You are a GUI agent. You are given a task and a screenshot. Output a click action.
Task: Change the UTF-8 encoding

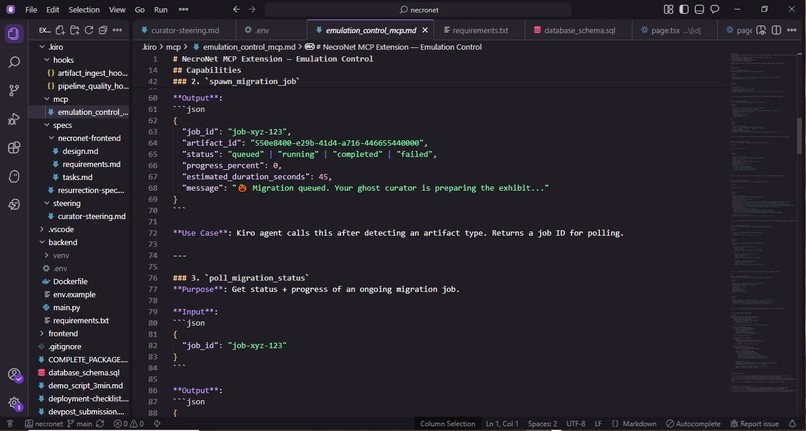coord(576,424)
